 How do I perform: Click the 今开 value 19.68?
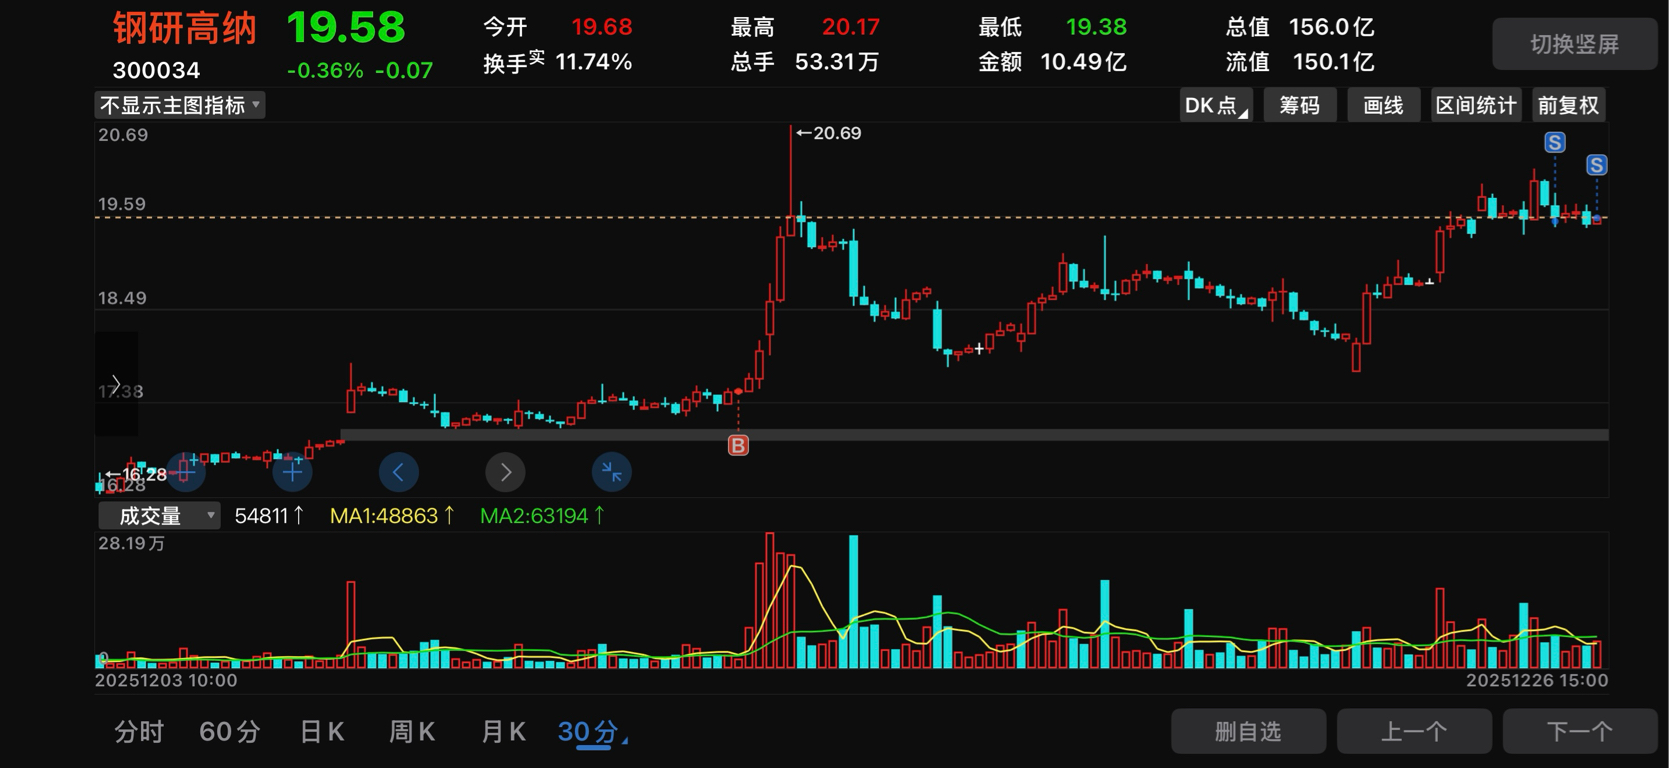602,27
